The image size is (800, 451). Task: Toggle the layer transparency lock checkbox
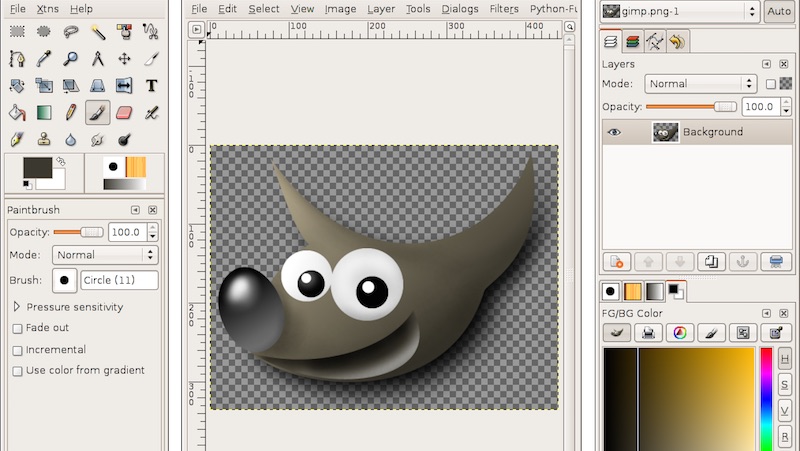(771, 84)
